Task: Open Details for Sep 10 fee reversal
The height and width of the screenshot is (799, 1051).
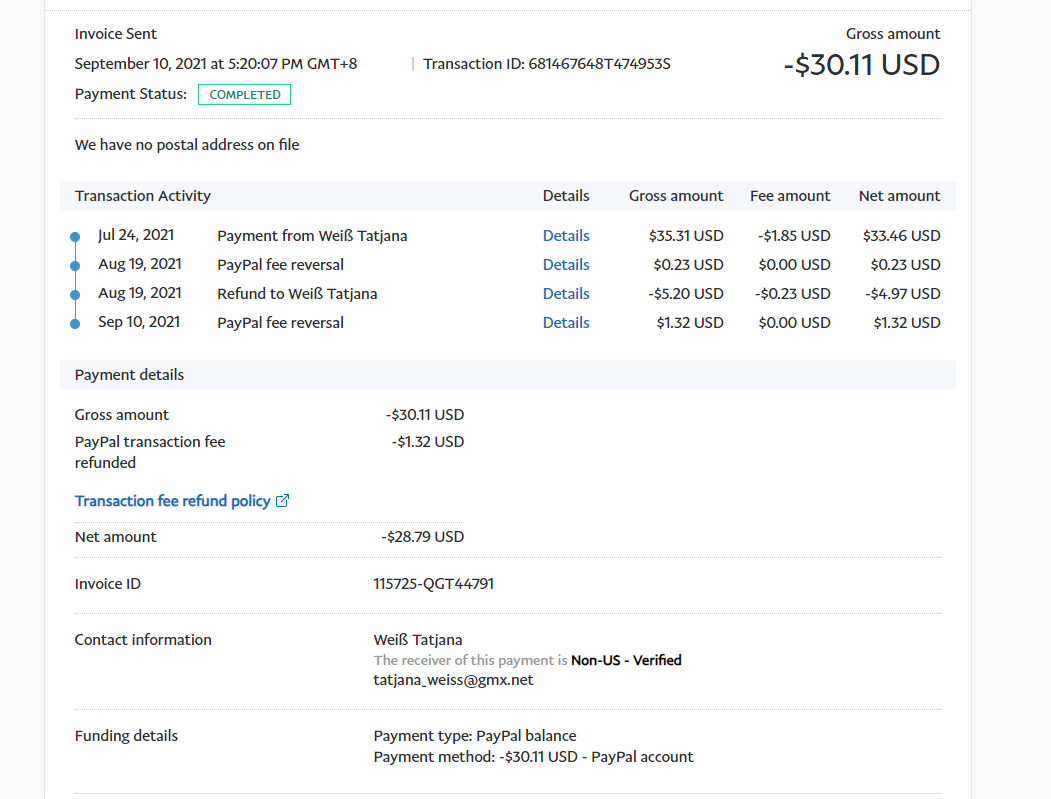Action: [566, 323]
